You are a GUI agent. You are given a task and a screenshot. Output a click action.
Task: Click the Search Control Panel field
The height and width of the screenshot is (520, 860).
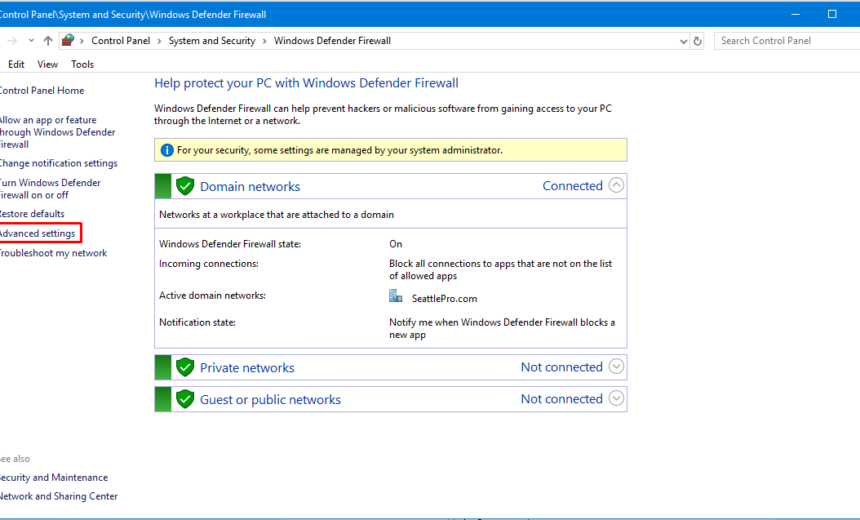(x=788, y=41)
